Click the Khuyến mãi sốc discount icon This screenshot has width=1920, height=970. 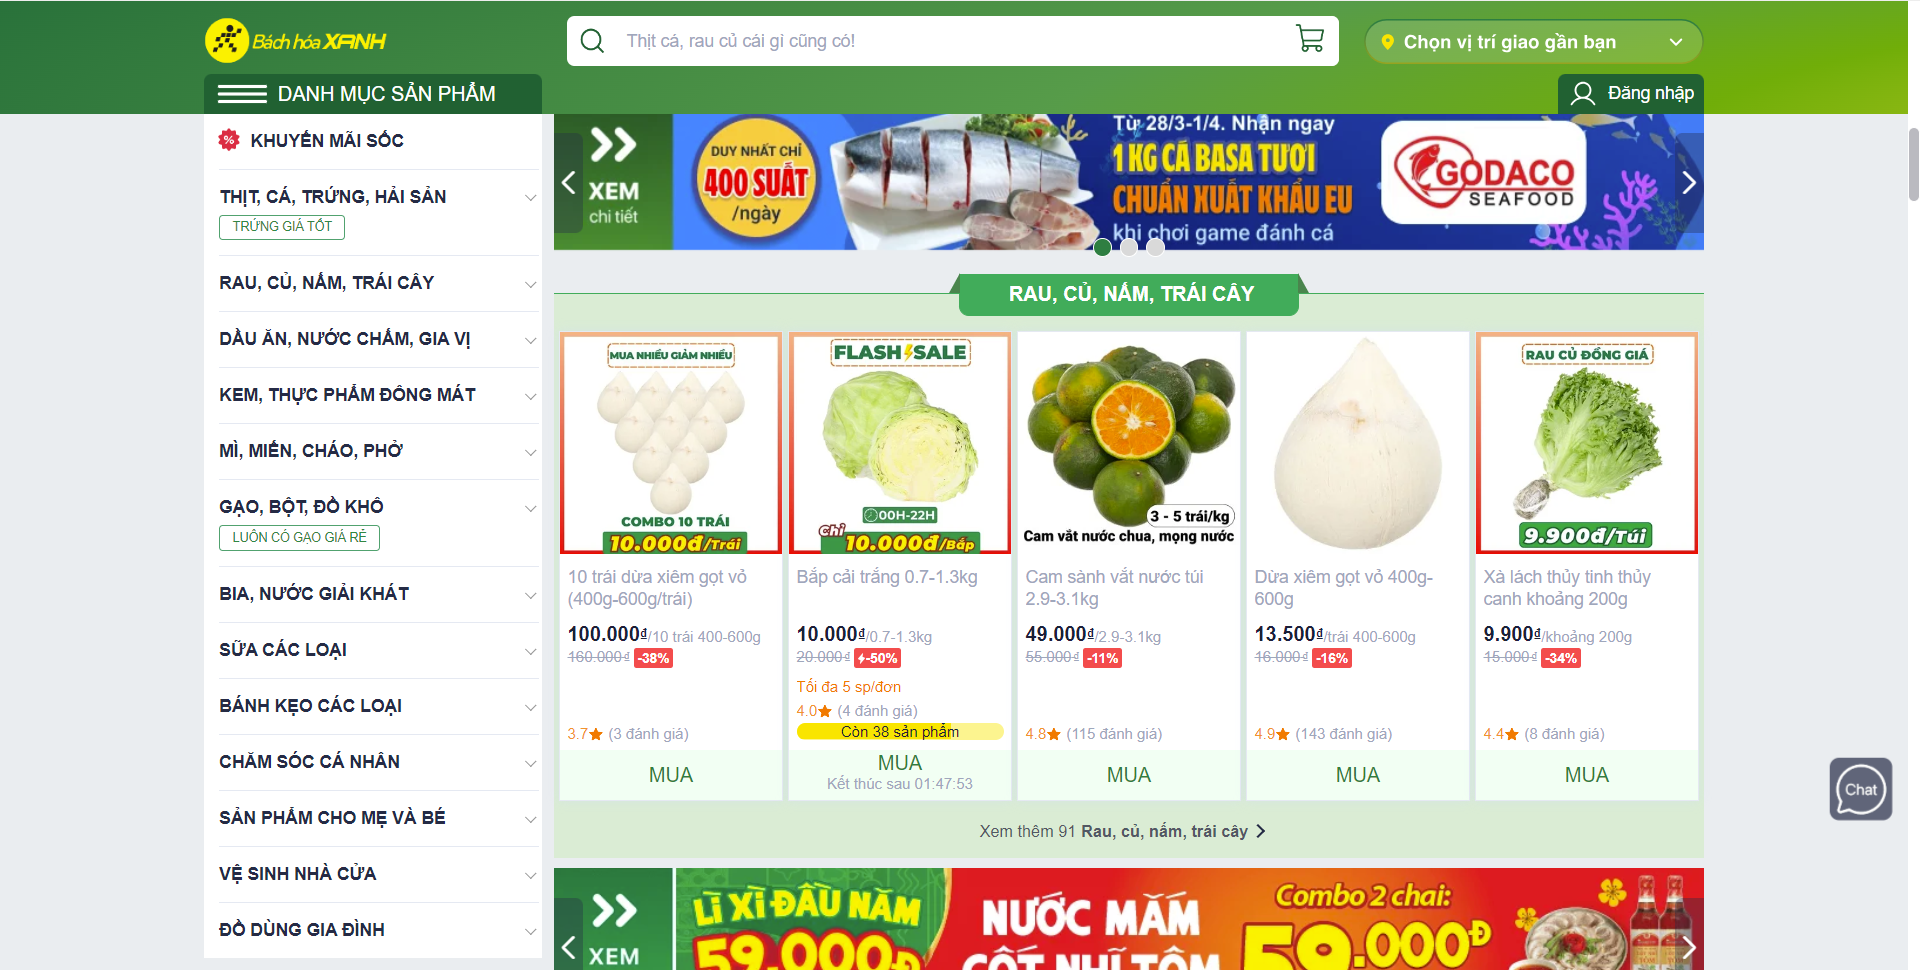[229, 140]
